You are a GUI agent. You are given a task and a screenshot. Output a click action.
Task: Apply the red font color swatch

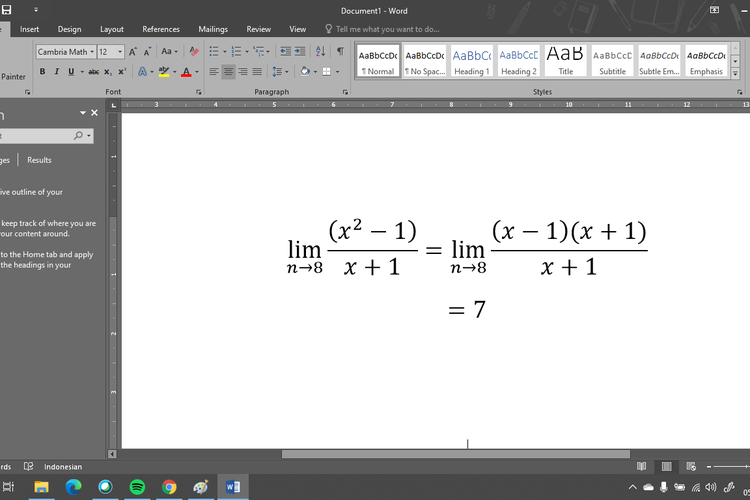point(186,72)
